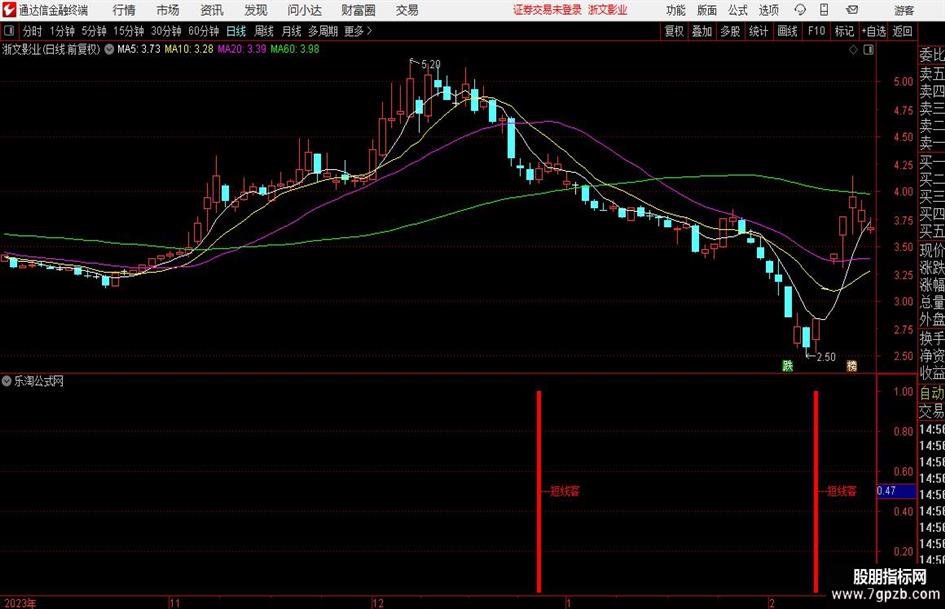Open the 公式 menu
This screenshot has width=945, height=609.
tap(738, 10)
